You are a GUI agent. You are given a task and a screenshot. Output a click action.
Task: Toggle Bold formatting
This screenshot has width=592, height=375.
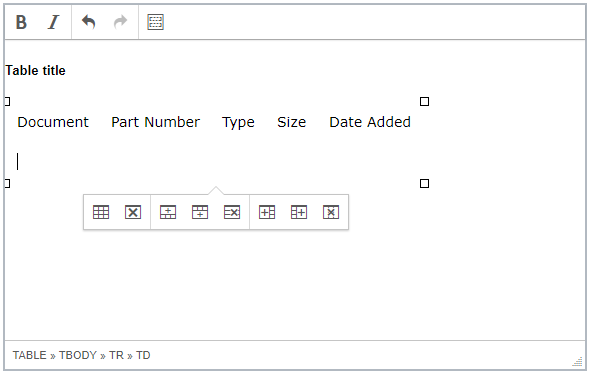22,22
